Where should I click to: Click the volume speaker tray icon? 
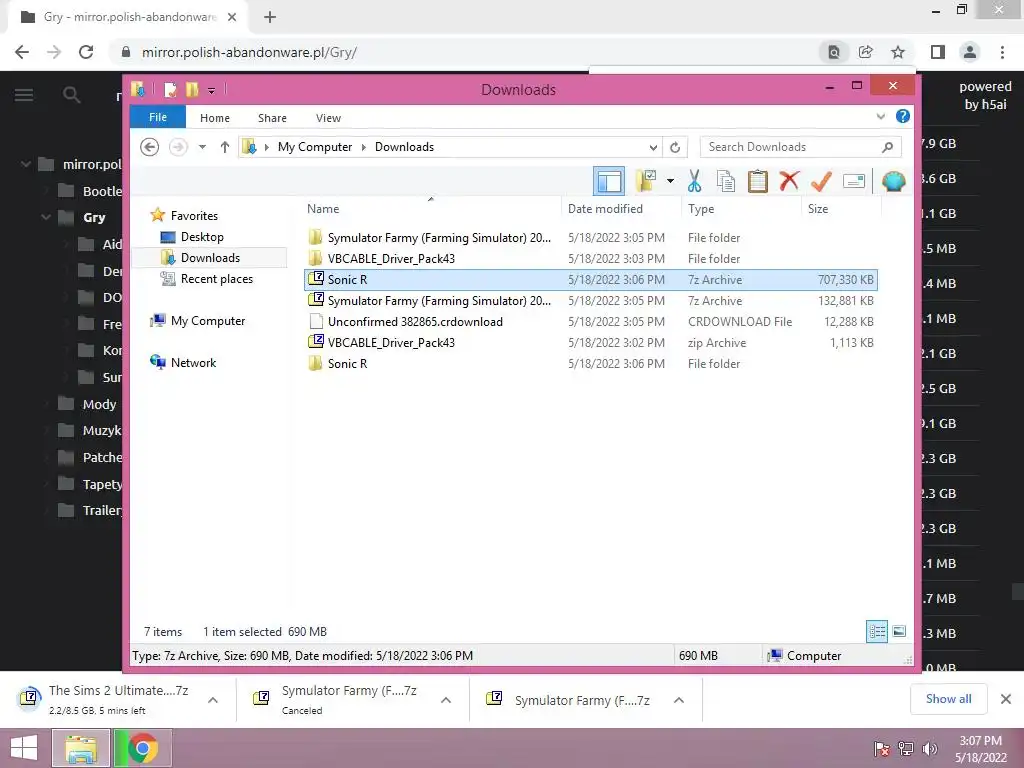pyautogui.click(x=930, y=748)
